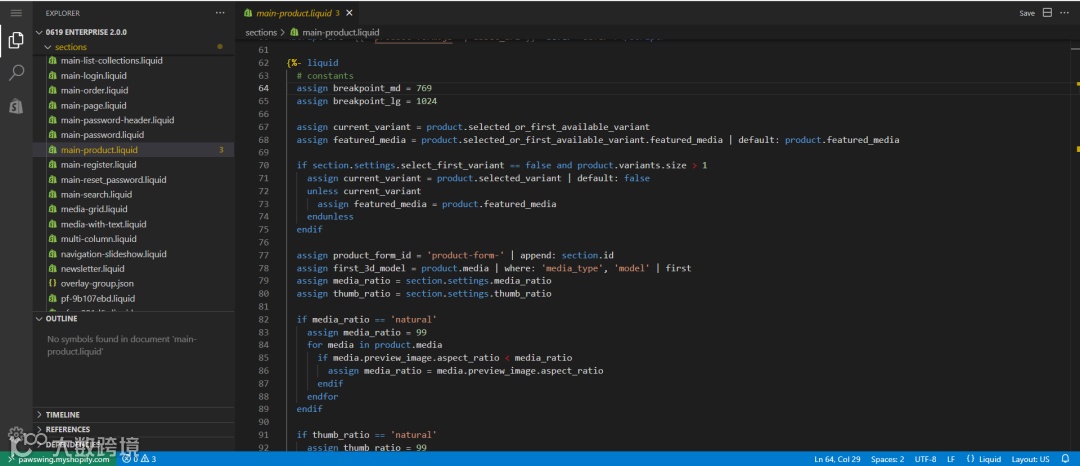Open the hamburger application menu
Viewport: 1080px width, 466px height.
click(x=16, y=13)
